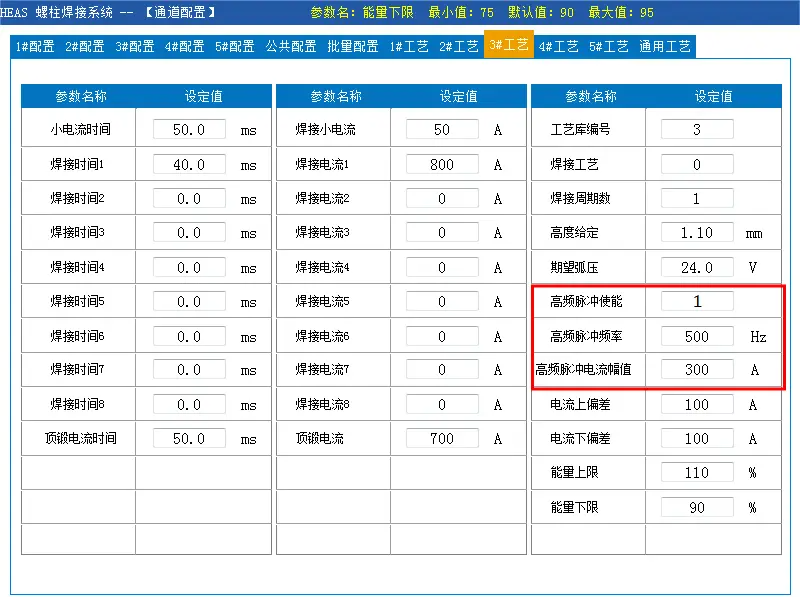The height and width of the screenshot is (597, 800).
Task: Click the 焊接时间6 input box
Action: tap(189, 336)
